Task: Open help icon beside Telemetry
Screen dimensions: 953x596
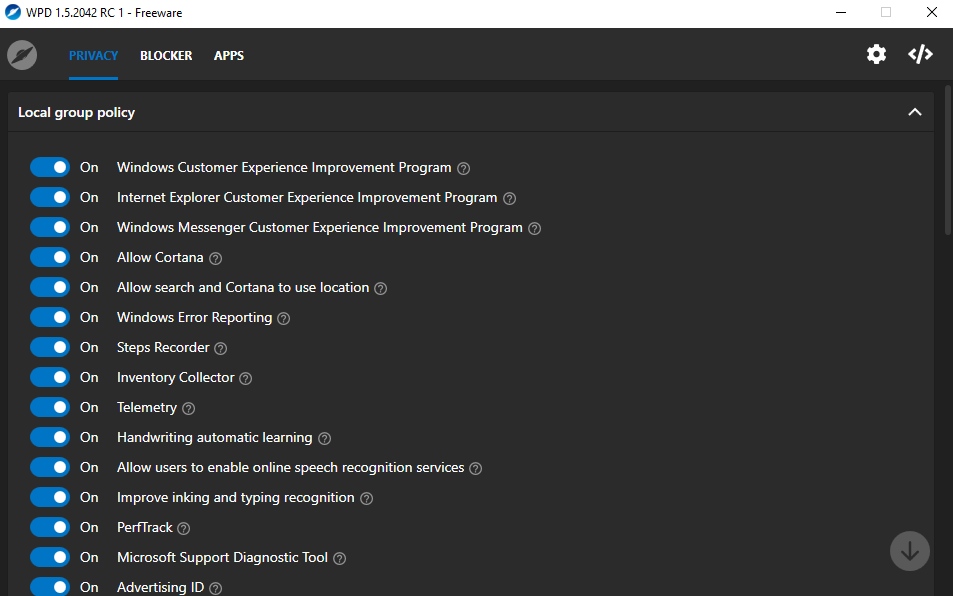Action: [188, 408]
